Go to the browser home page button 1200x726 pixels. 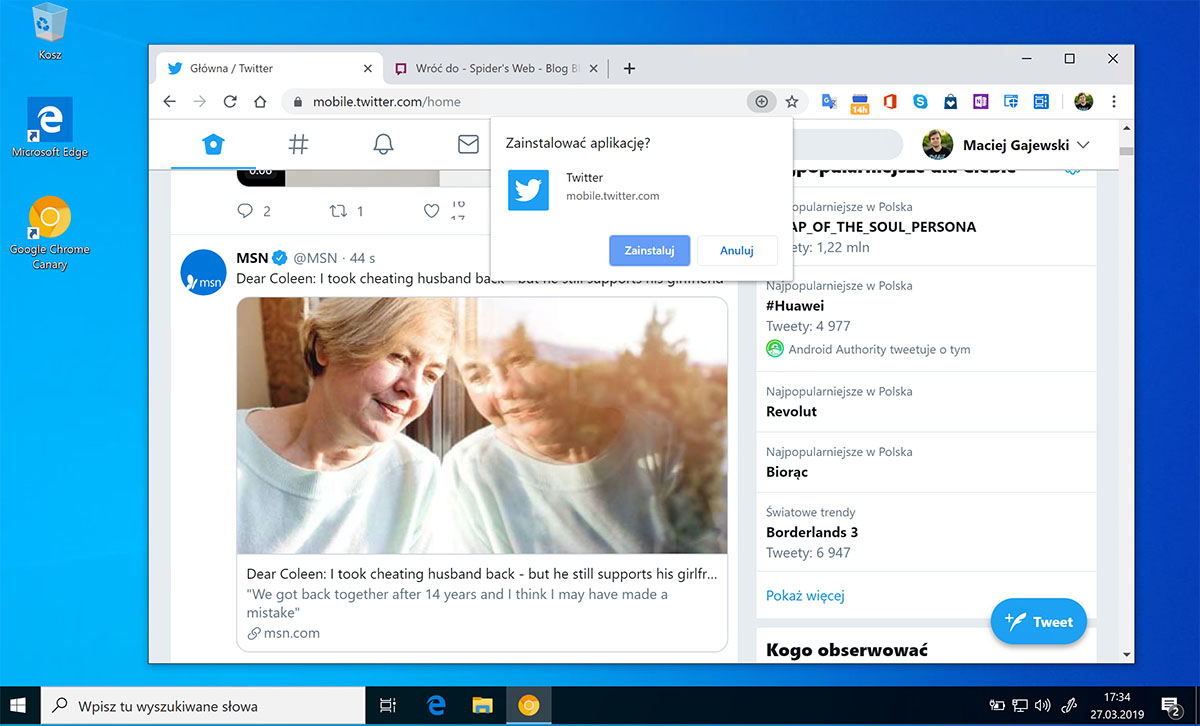pyautogui.click(x=260, y=101)
